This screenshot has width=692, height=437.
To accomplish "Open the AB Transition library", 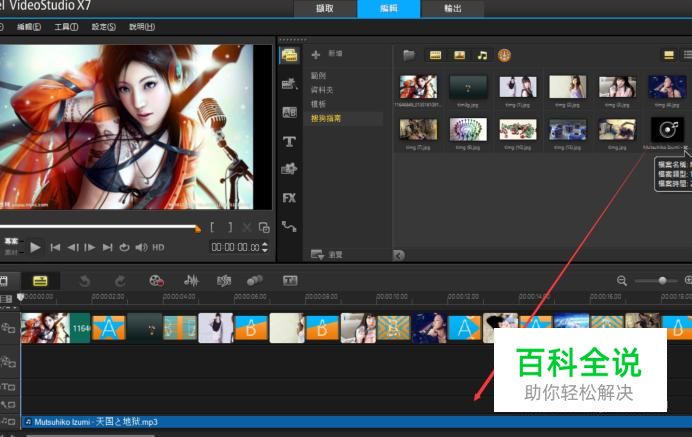I will (290, 112).
